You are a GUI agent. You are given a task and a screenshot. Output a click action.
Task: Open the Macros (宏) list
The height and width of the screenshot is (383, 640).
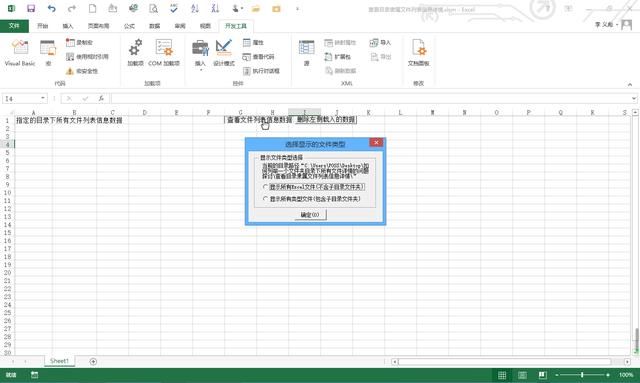click(x=48, y=53)
